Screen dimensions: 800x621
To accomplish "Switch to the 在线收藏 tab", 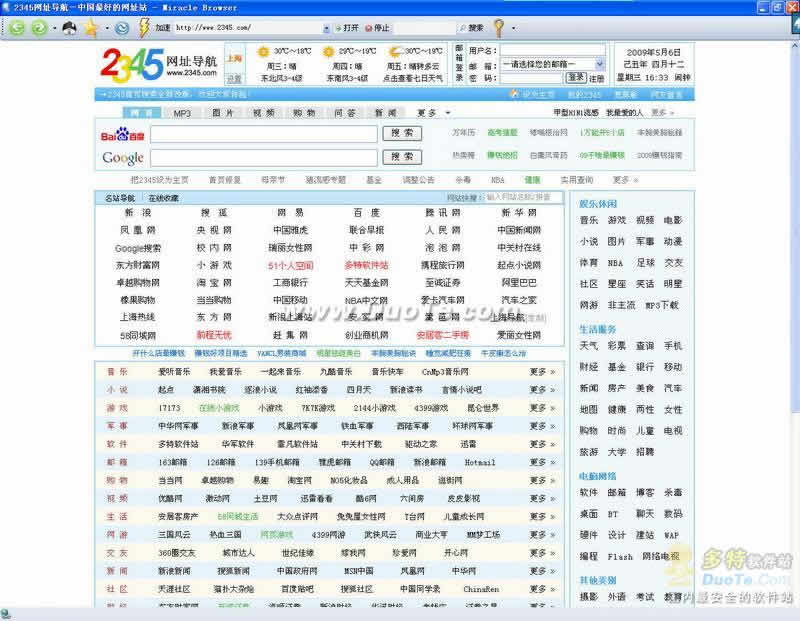I will (164, 198).
